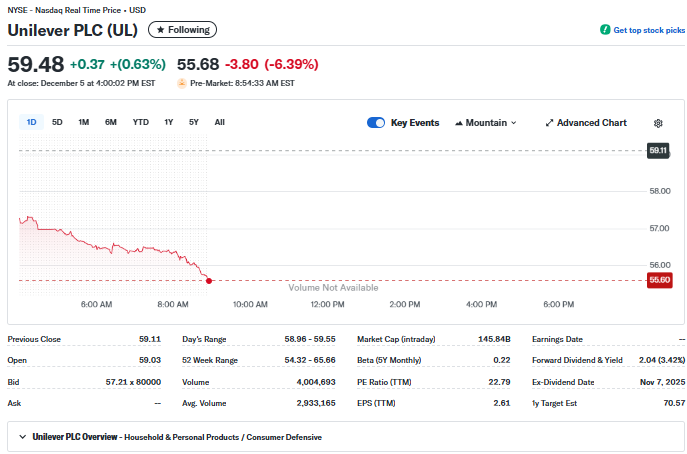687x454 pixels.
Task: Choose the 5Y chart range
Action: (194, 122)
